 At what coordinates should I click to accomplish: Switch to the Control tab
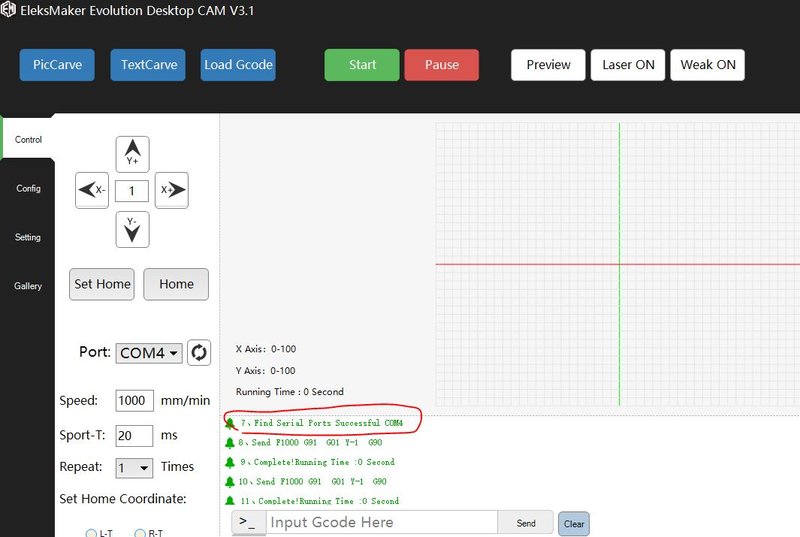pyautogui.click(x=28, y=139)
